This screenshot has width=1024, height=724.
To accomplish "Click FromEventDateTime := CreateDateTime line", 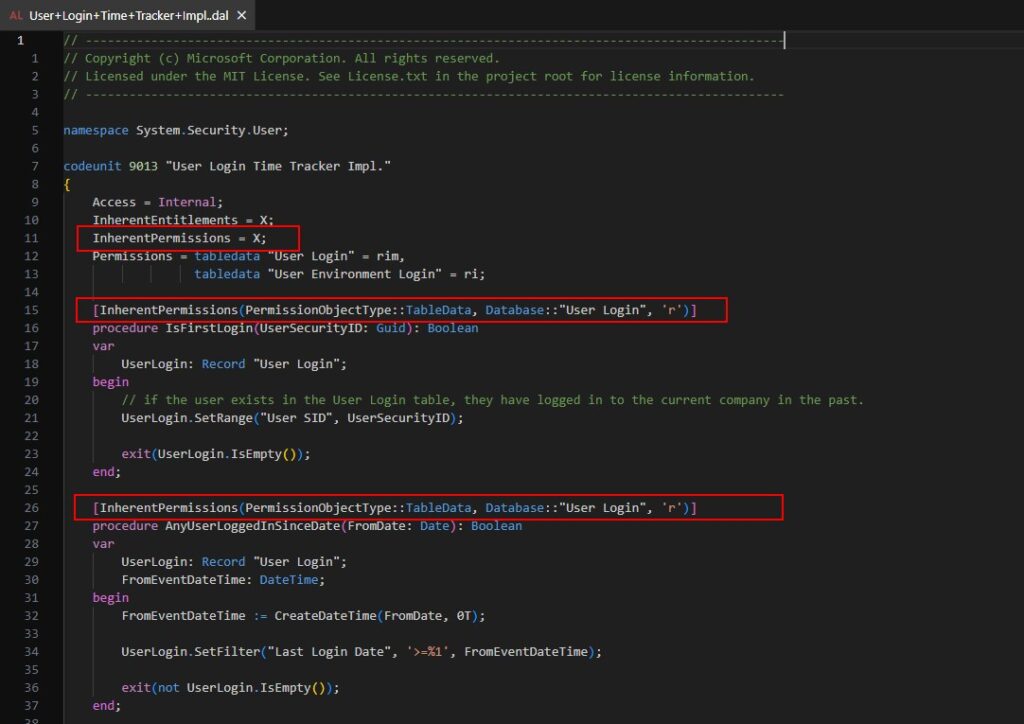I will (x=303, y=616).
